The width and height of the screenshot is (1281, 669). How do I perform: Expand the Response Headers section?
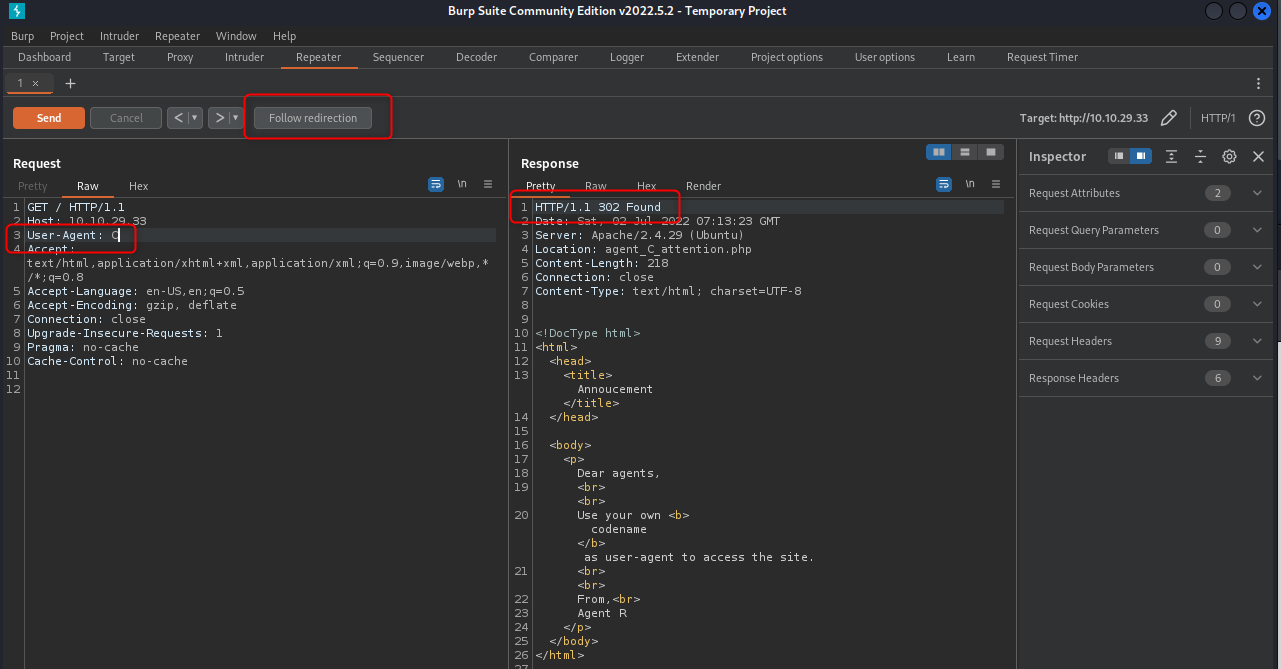click(x=1257, y=378)
